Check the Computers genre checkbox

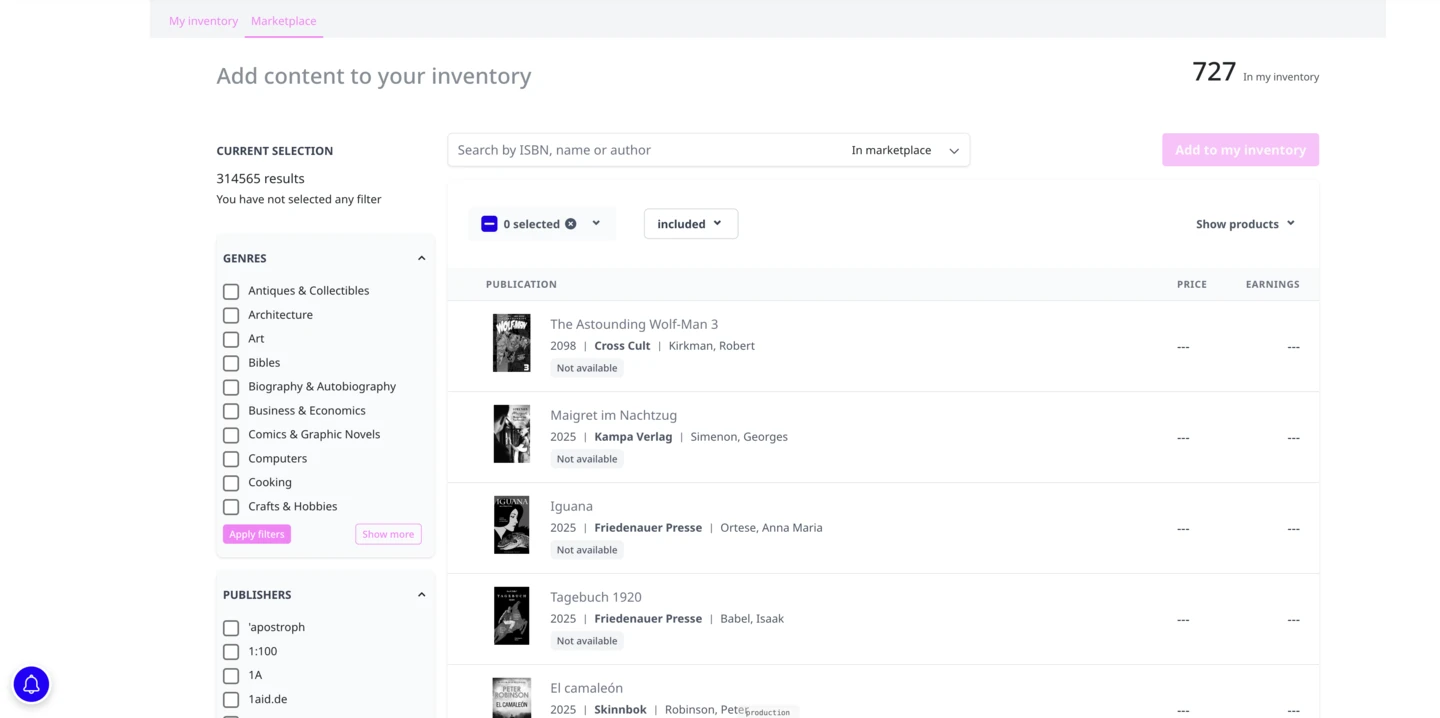[x=231, y=459]
